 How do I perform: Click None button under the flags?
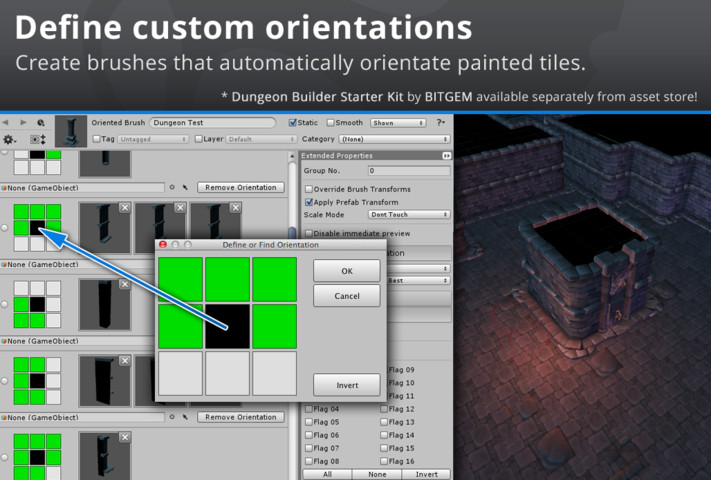pos(377,474)
